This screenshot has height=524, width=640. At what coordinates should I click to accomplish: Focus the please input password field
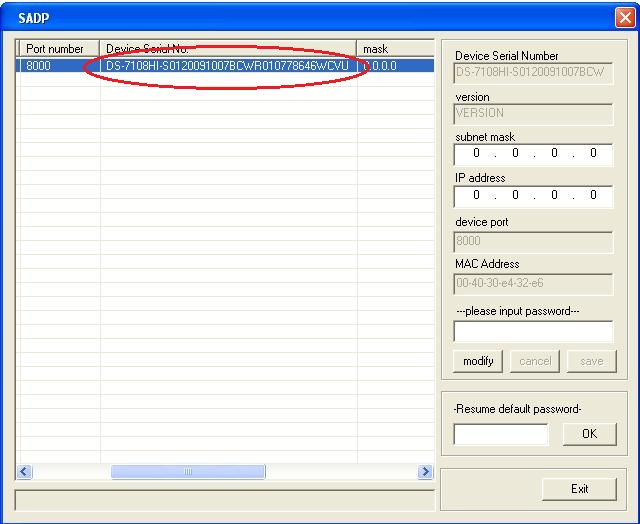click(533, 331)
